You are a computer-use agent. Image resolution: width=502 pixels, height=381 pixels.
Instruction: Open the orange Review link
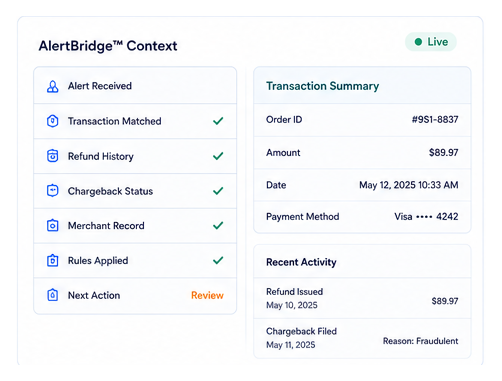pos(207,295)
